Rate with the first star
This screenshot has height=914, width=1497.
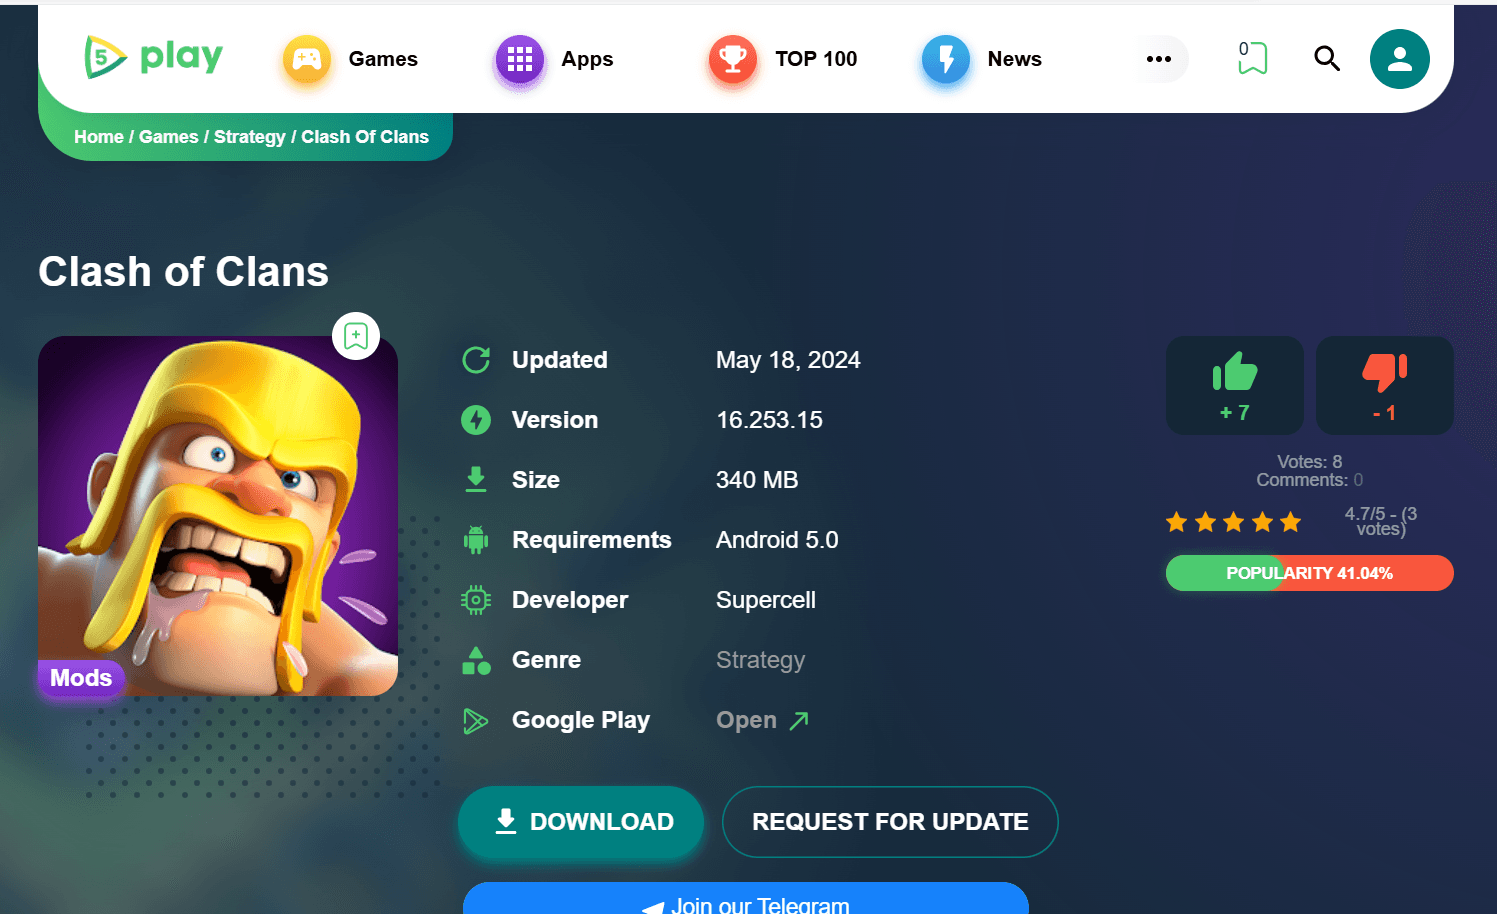click(1177, 522)
